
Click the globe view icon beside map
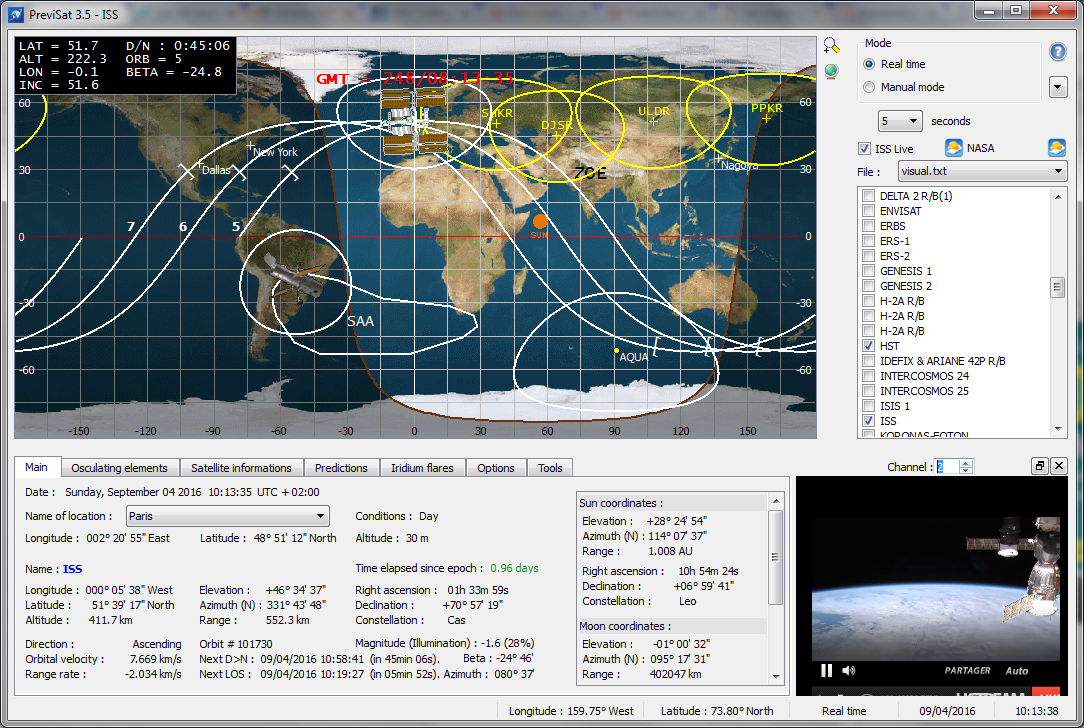click(x=831, y=71)
